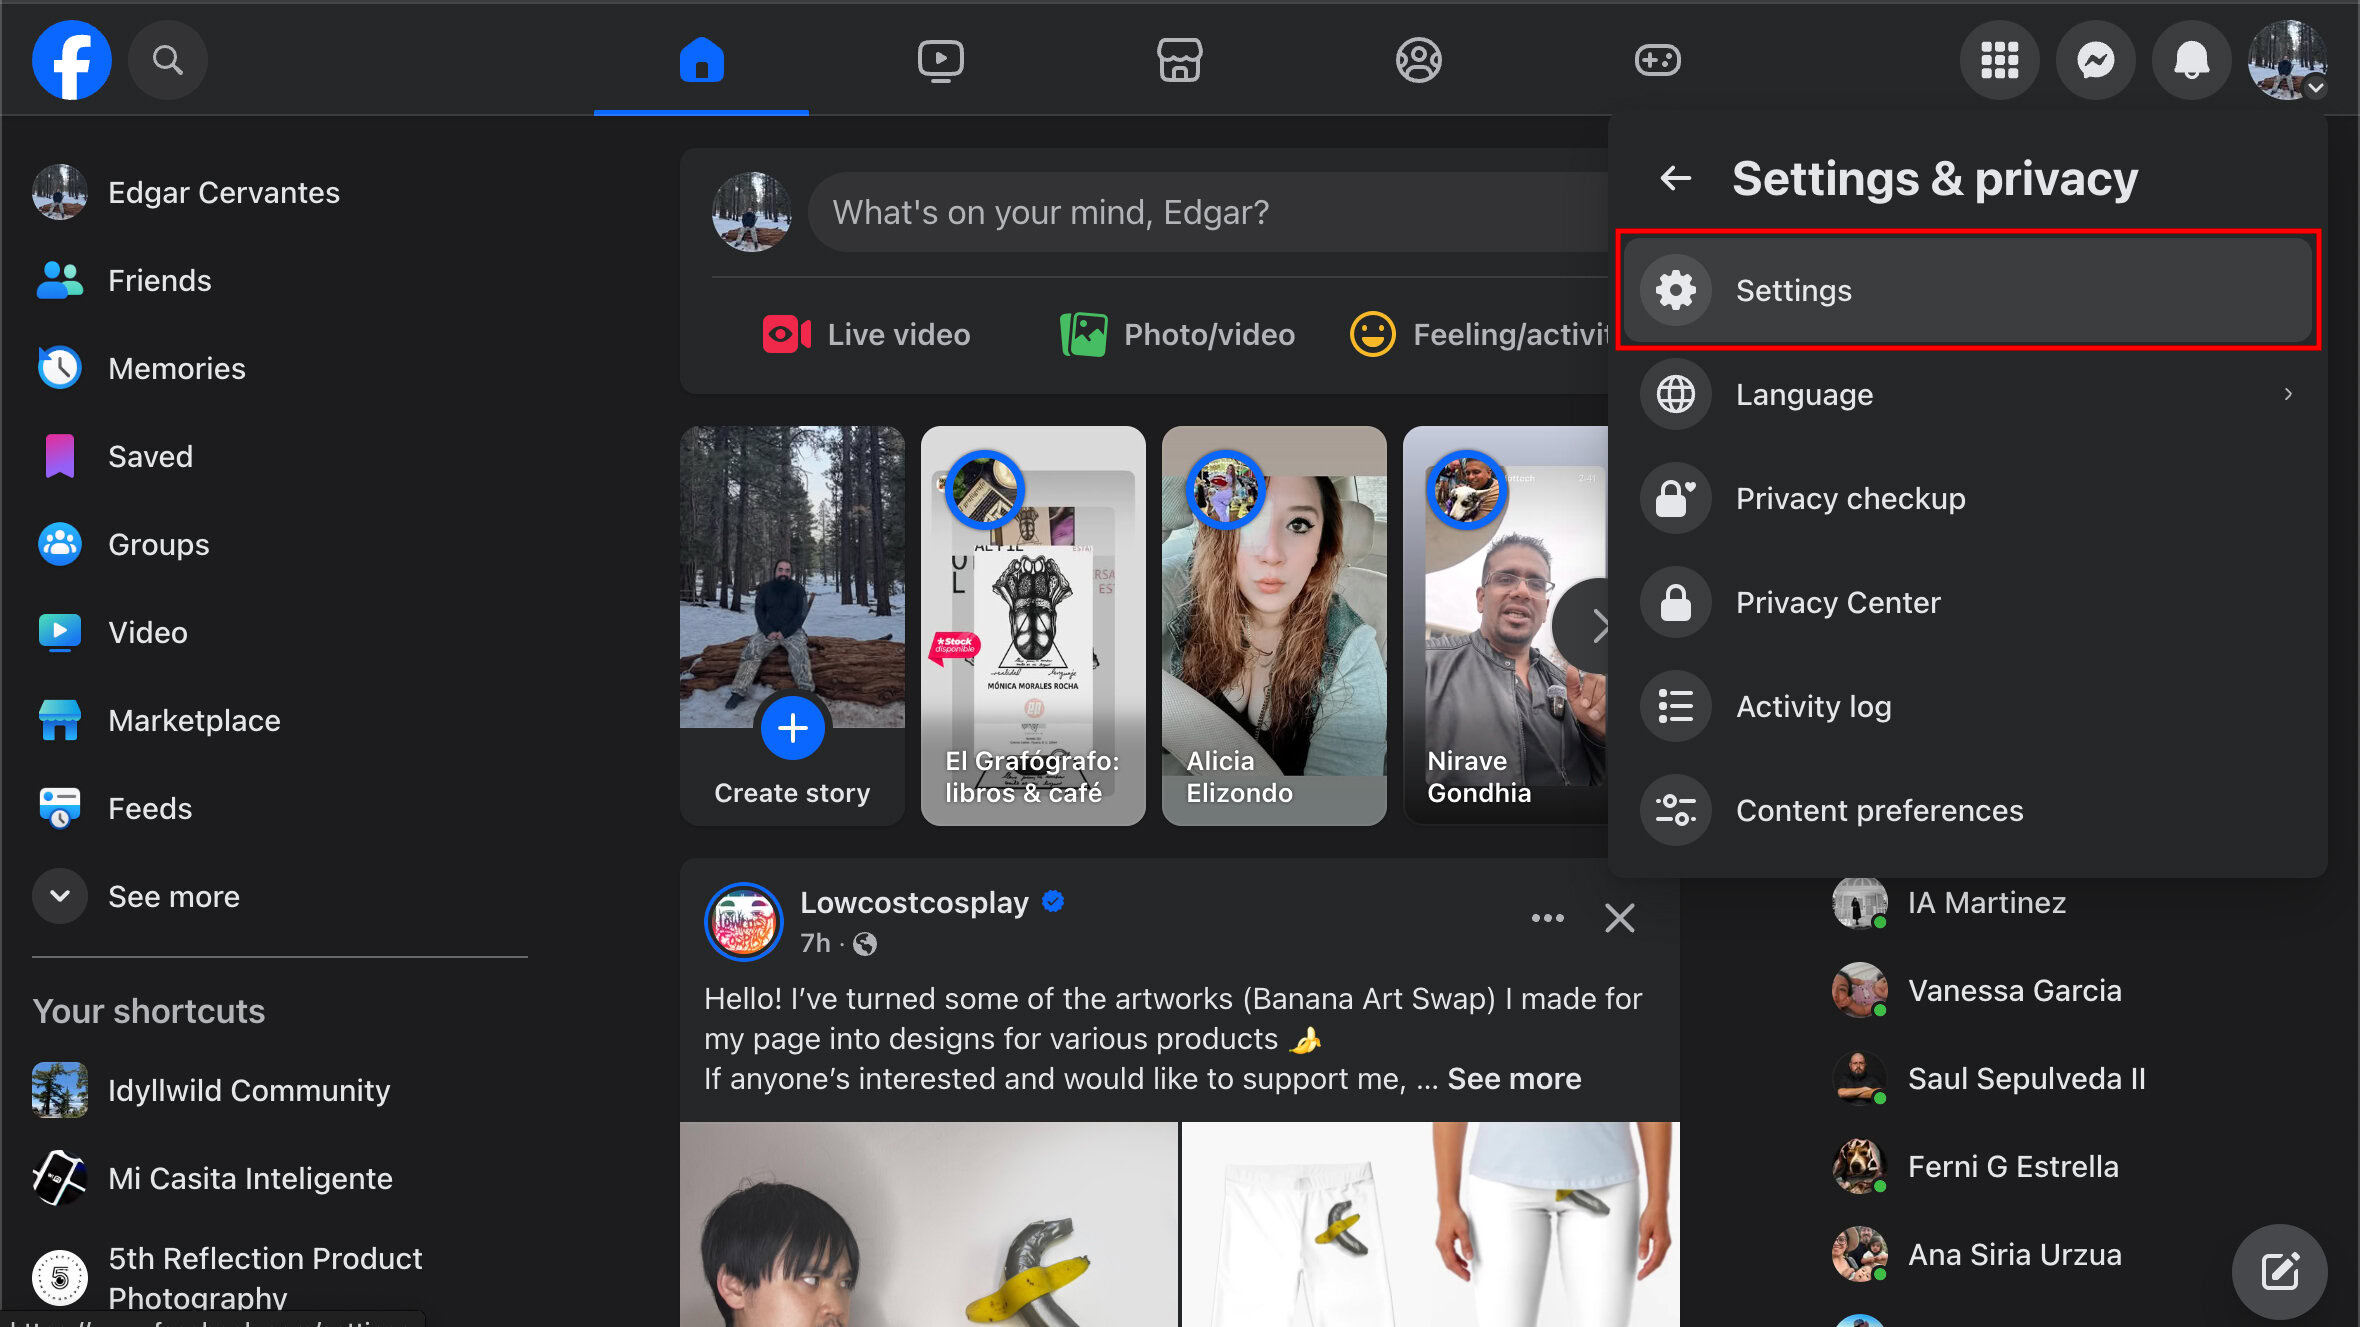Screen dimensions: 2360x1327
Task: Click See more on Lowcostcosplay post
Action: (1514, 1078)
